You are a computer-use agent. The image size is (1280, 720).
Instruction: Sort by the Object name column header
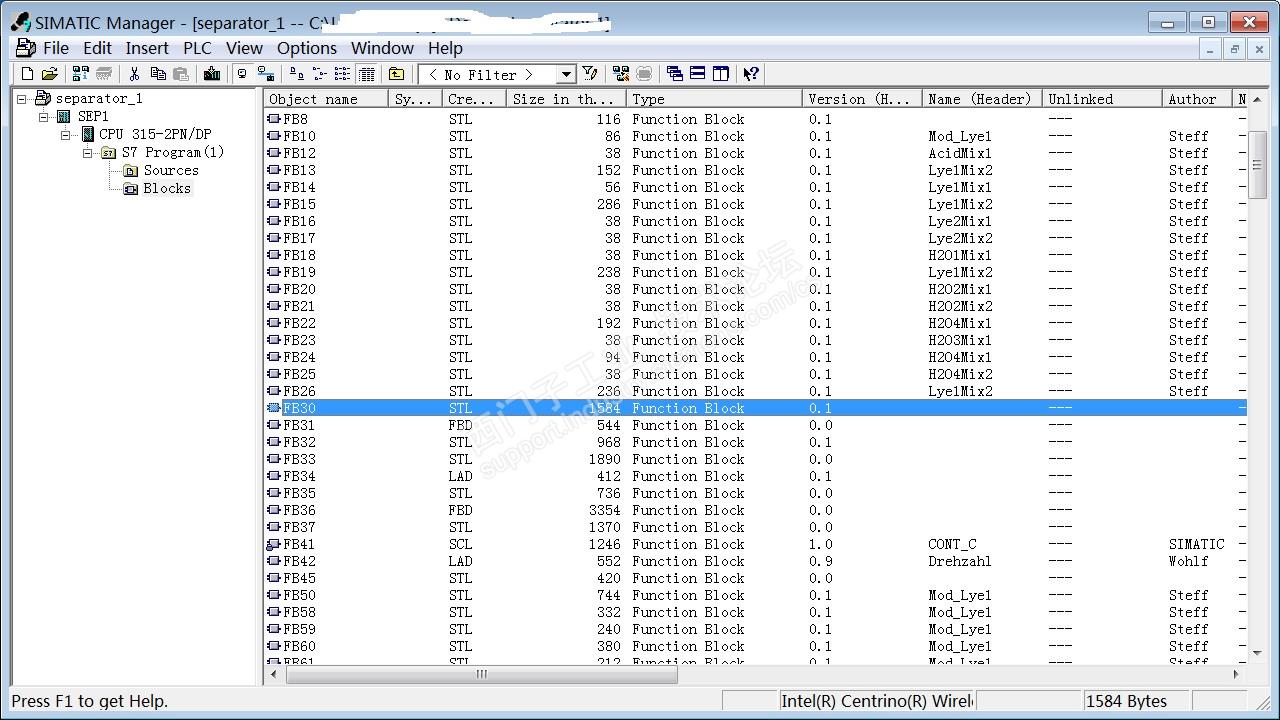click(326, 99)
